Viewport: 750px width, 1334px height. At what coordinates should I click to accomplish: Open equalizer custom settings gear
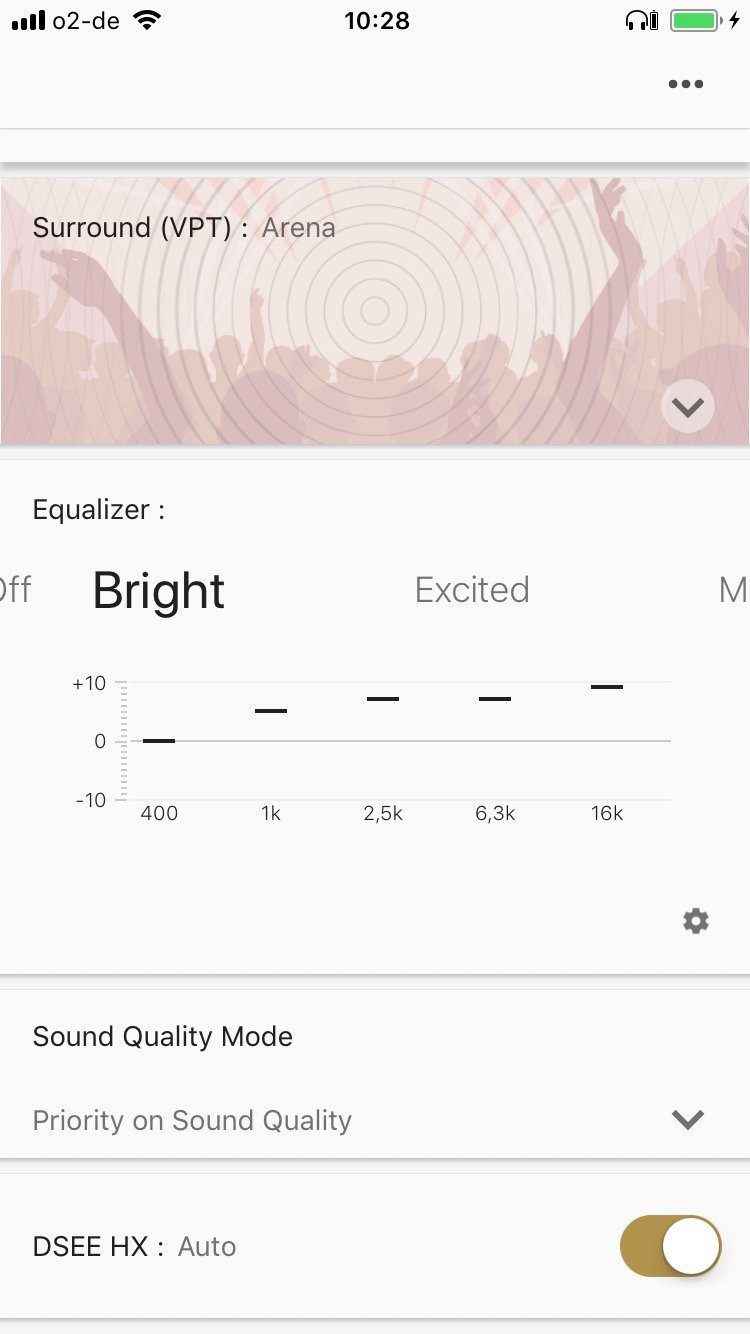click(x=696, y=921)
